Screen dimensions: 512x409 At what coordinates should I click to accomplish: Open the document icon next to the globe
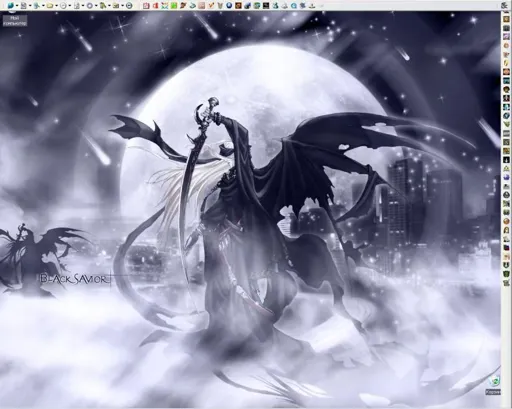point(24,6)
